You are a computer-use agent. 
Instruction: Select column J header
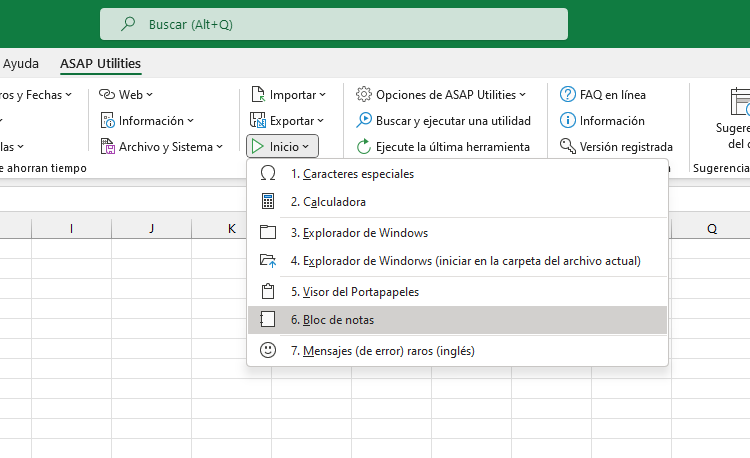151,229
